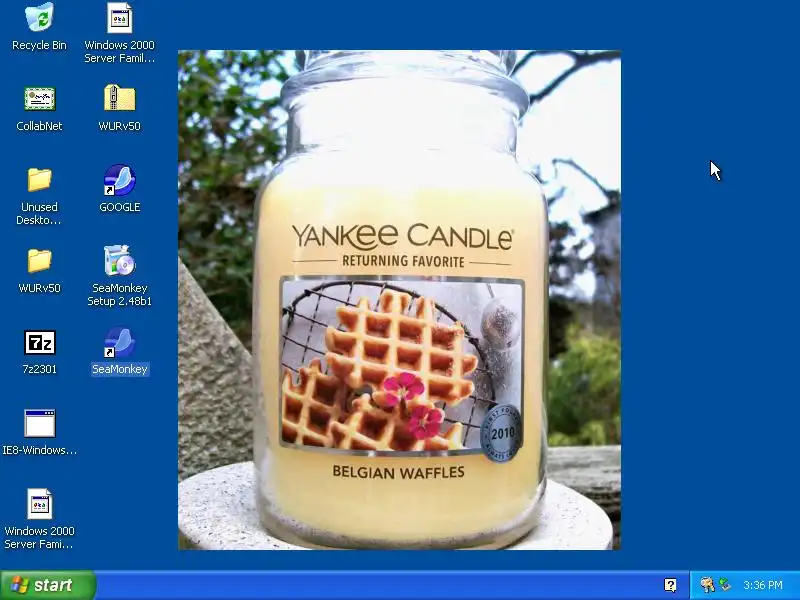Image resolution: width=800 pixels, height=600 pixels.
Task: Select the CollabNet certificate icon
Action: [39, 98]
